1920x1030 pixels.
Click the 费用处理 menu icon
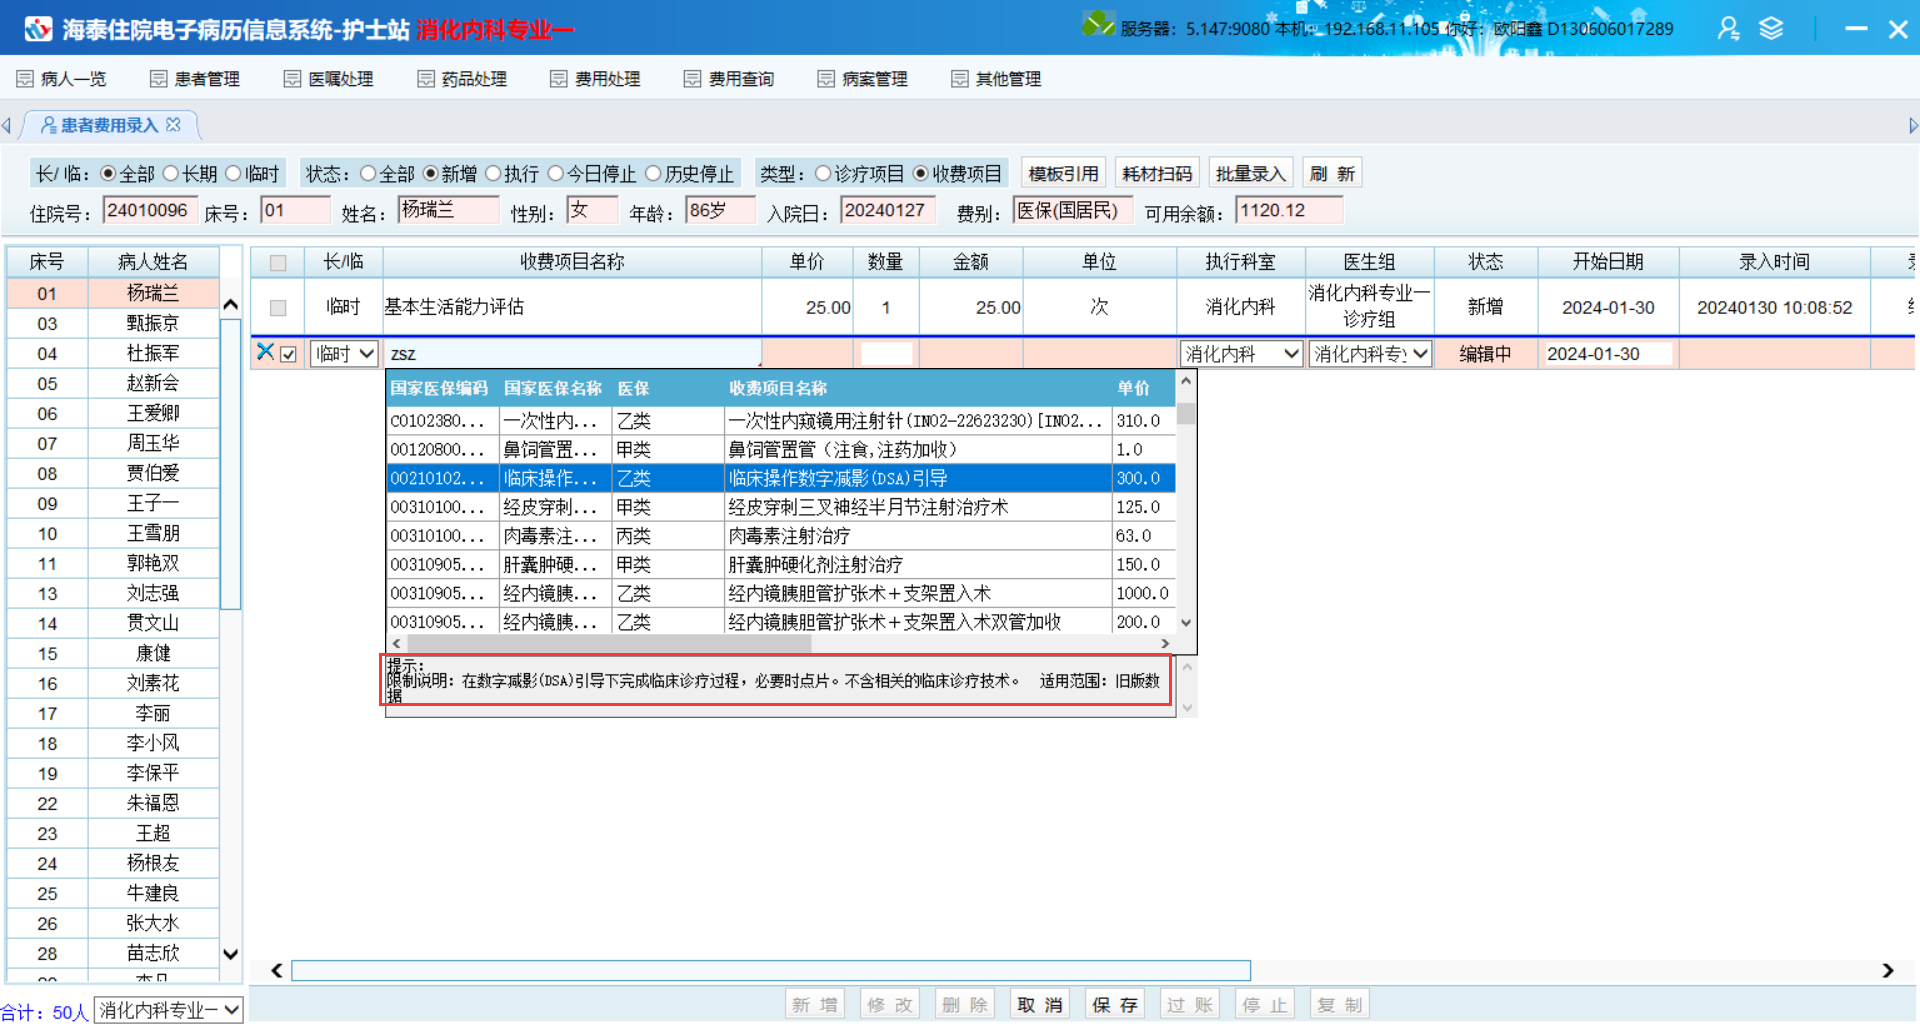[559, 79]
